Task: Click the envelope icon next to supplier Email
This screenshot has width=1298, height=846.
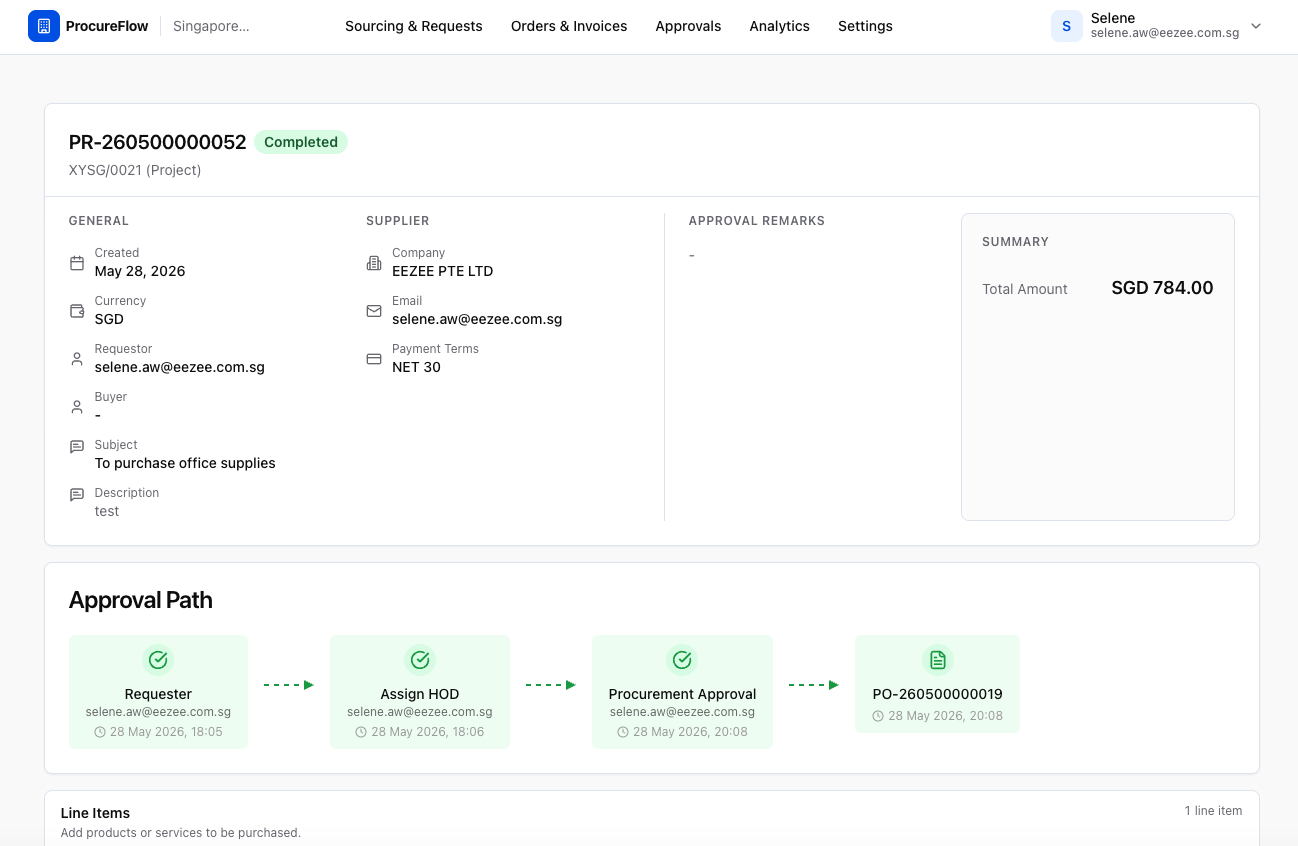Action: pyautogui.click(x=374, y=311)
